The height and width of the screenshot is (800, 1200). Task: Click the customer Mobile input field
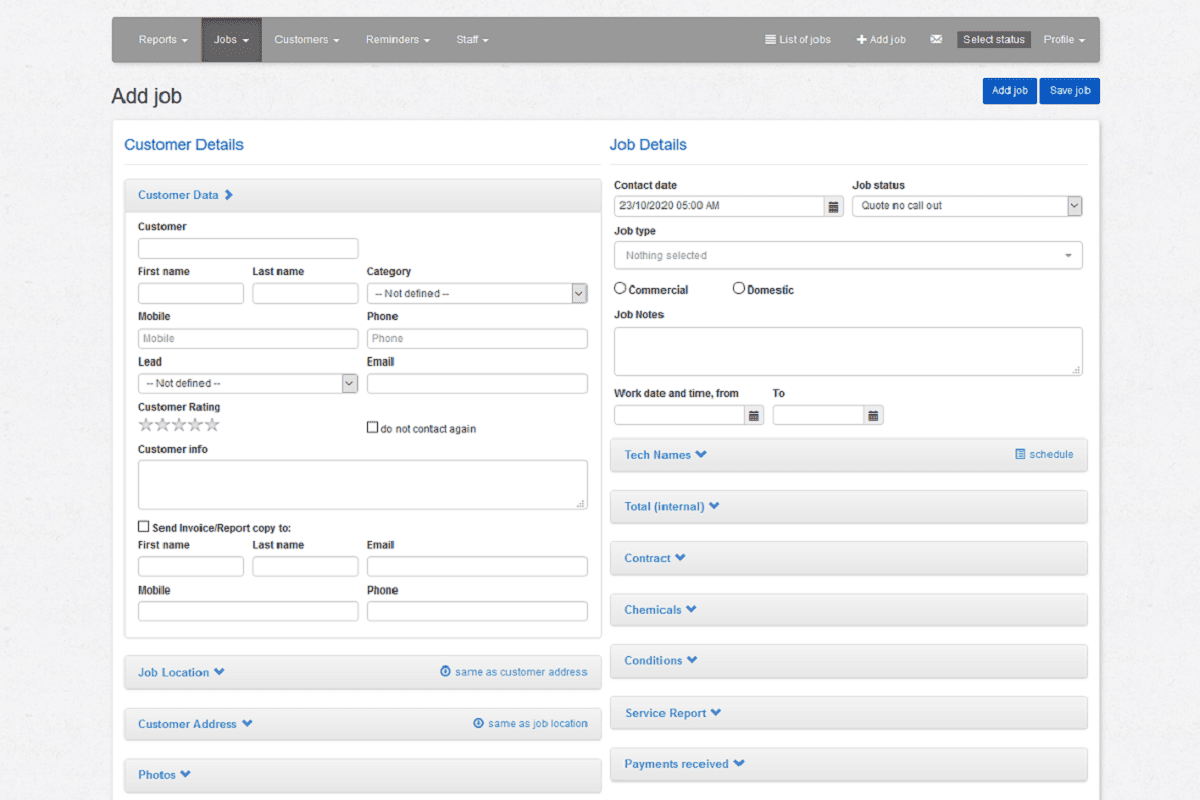coord(248,338)
